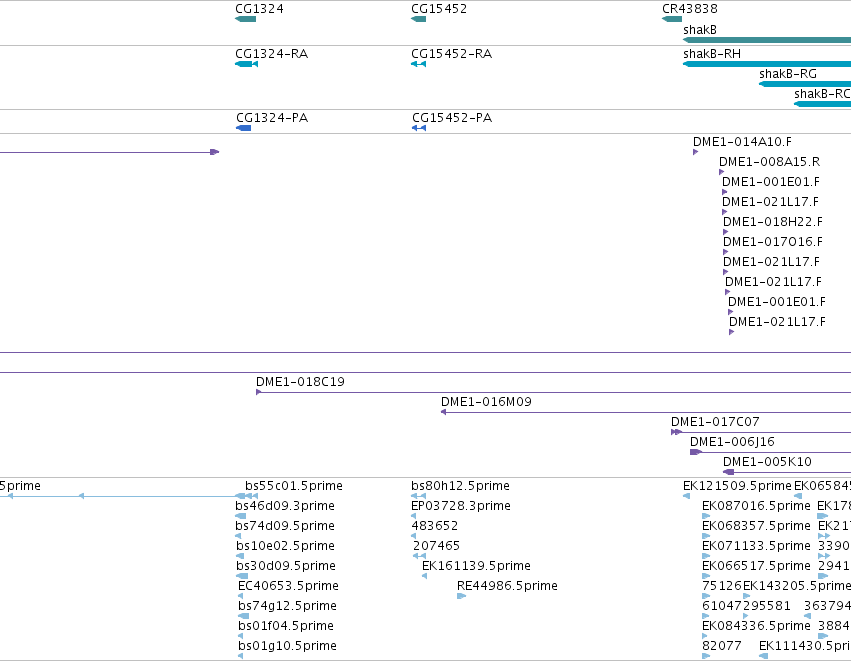851x661 pixels.
Task: Click the DME1-016M09 clone label
Action: click(486, 402)
